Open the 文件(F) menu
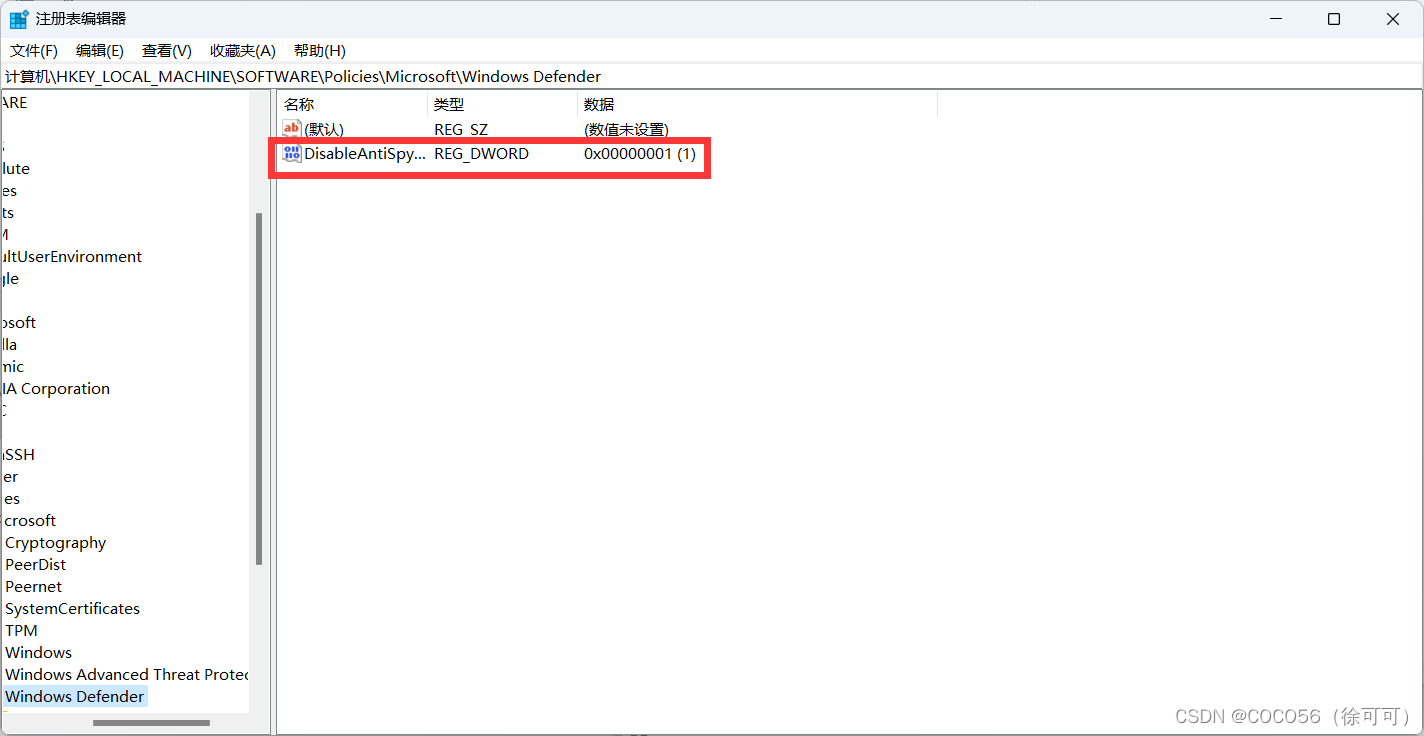 click(x=34, y=50)
